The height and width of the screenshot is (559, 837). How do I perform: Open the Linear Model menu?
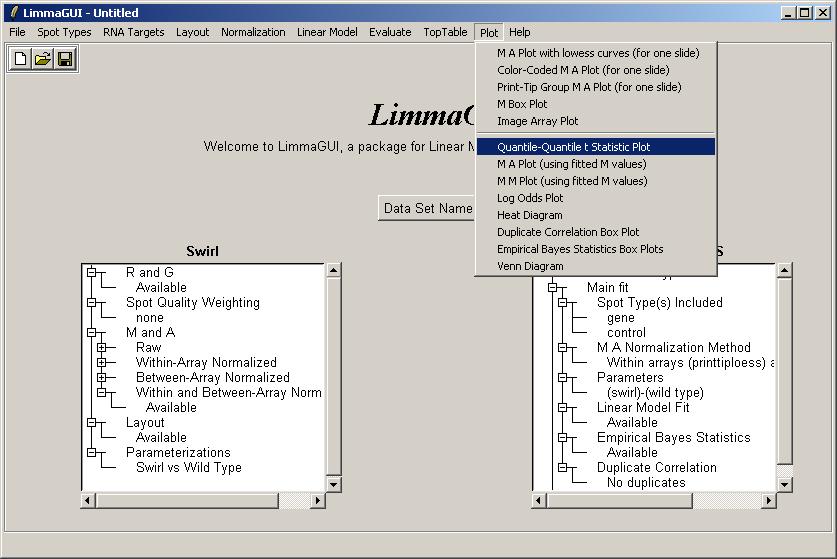pyautogui.click(x=327, y=32)
